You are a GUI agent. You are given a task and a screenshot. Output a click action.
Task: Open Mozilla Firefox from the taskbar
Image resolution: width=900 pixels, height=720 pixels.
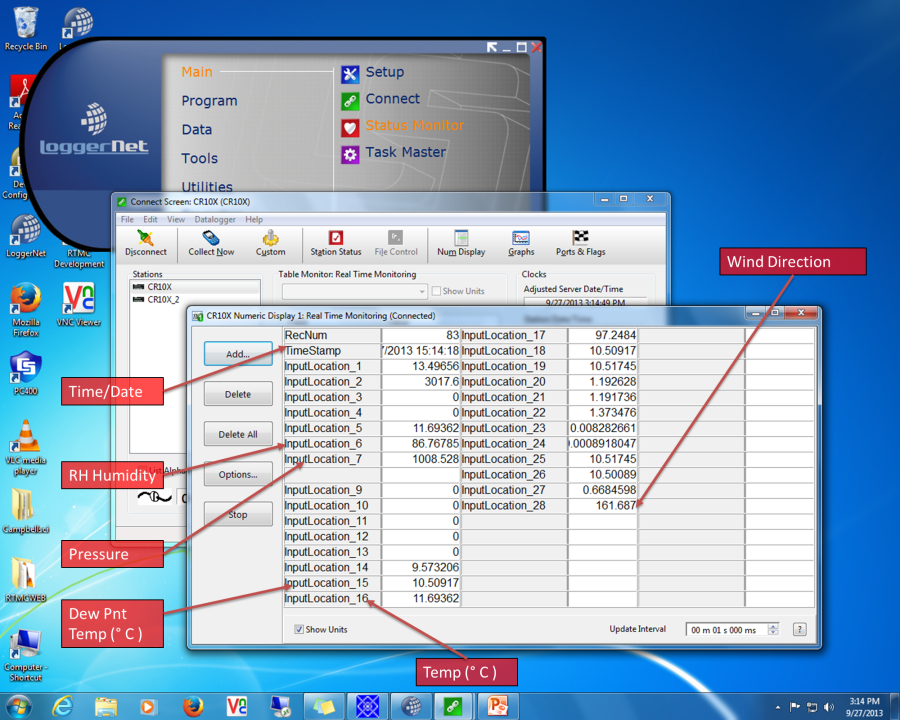click(x=193, y=706)
